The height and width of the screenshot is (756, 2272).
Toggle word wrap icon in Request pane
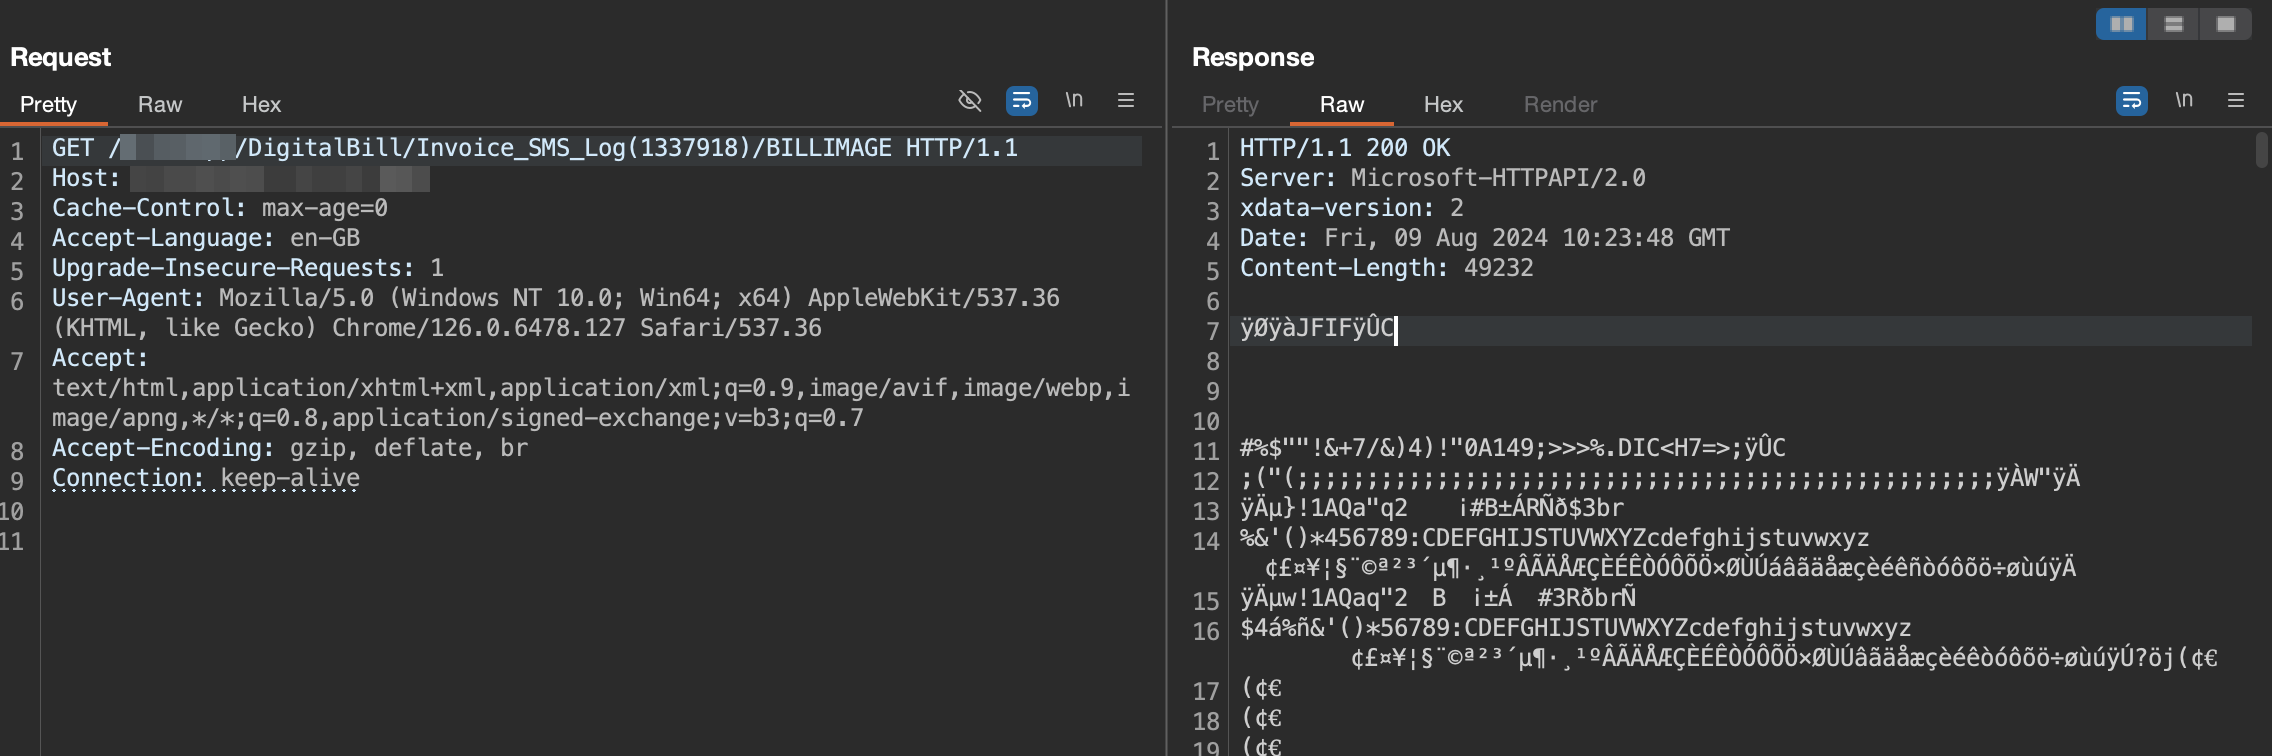[x=1021, y=100]
